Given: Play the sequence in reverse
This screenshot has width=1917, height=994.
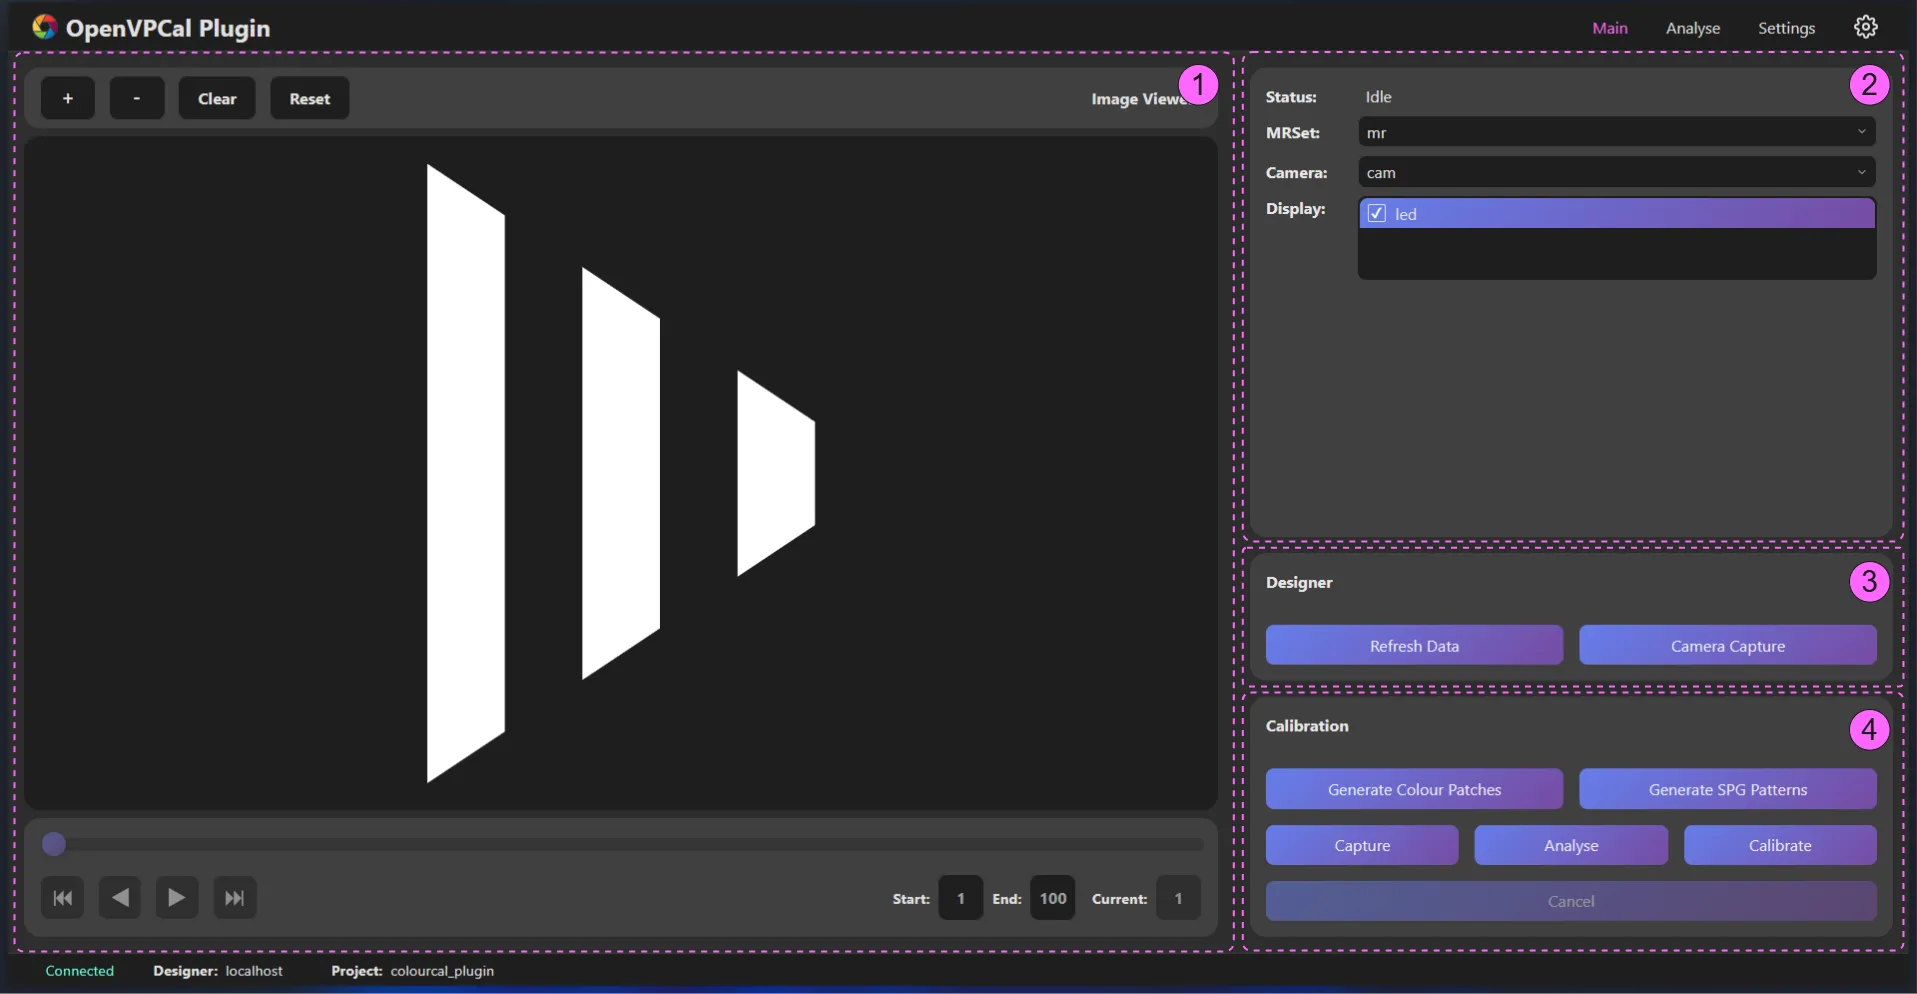Looking at the screenshot, I should [120, 898].
